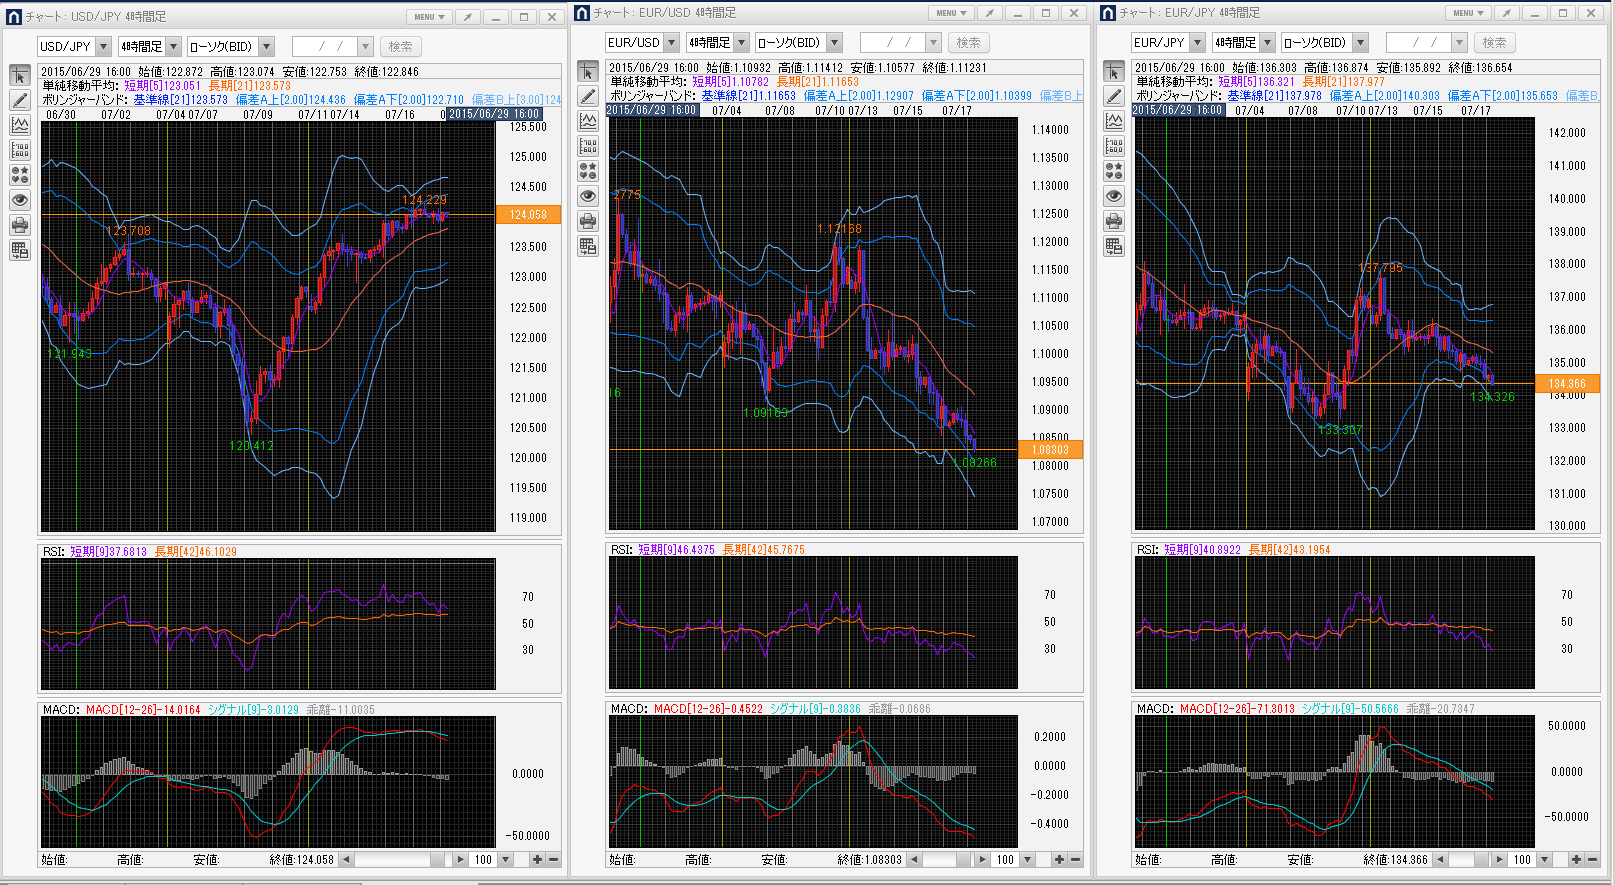Toggle the eye visibility icon in EUR/JPY chart

1114,196
